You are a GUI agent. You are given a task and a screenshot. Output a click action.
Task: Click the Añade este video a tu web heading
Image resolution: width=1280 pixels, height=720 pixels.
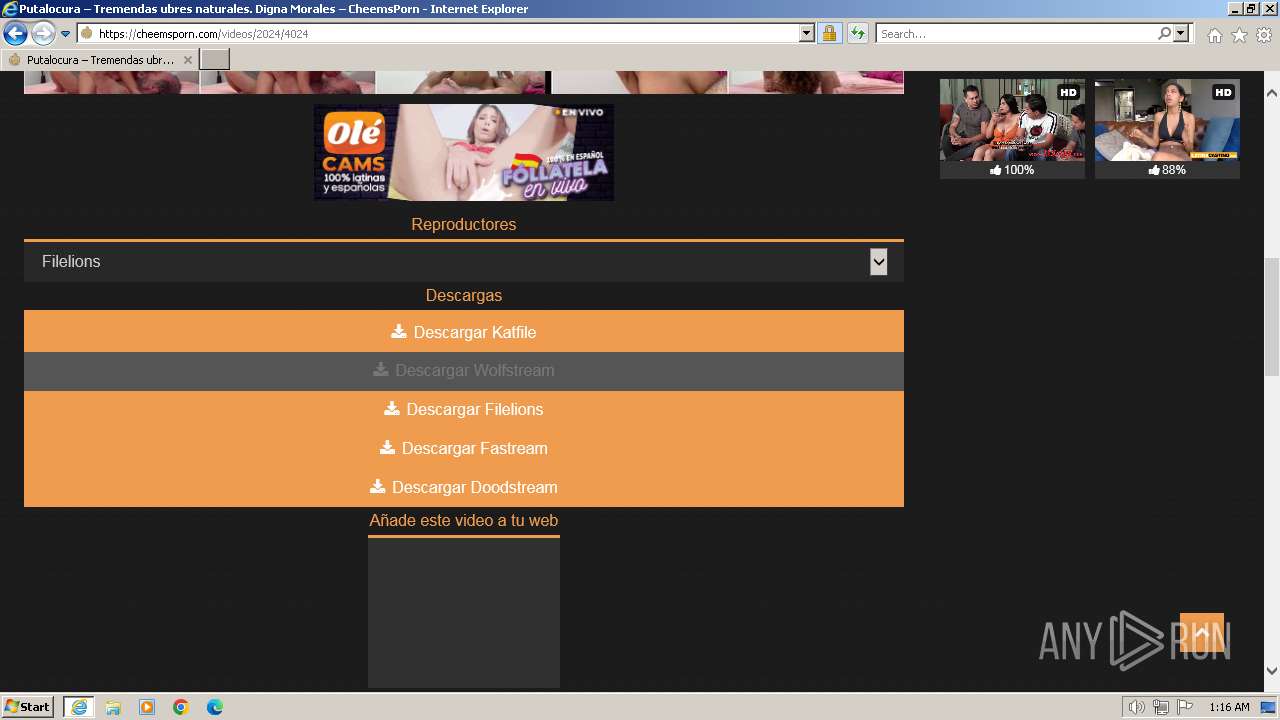(x=464, y=520)
